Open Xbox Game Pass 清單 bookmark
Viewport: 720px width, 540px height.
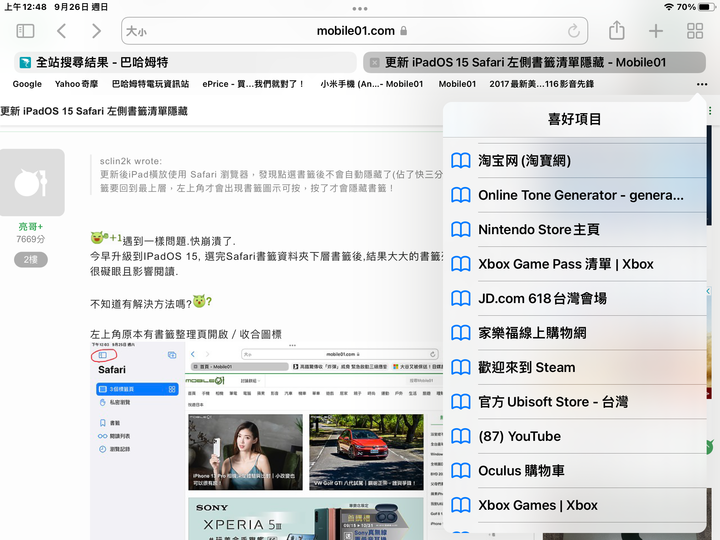[x=575, y=264]
